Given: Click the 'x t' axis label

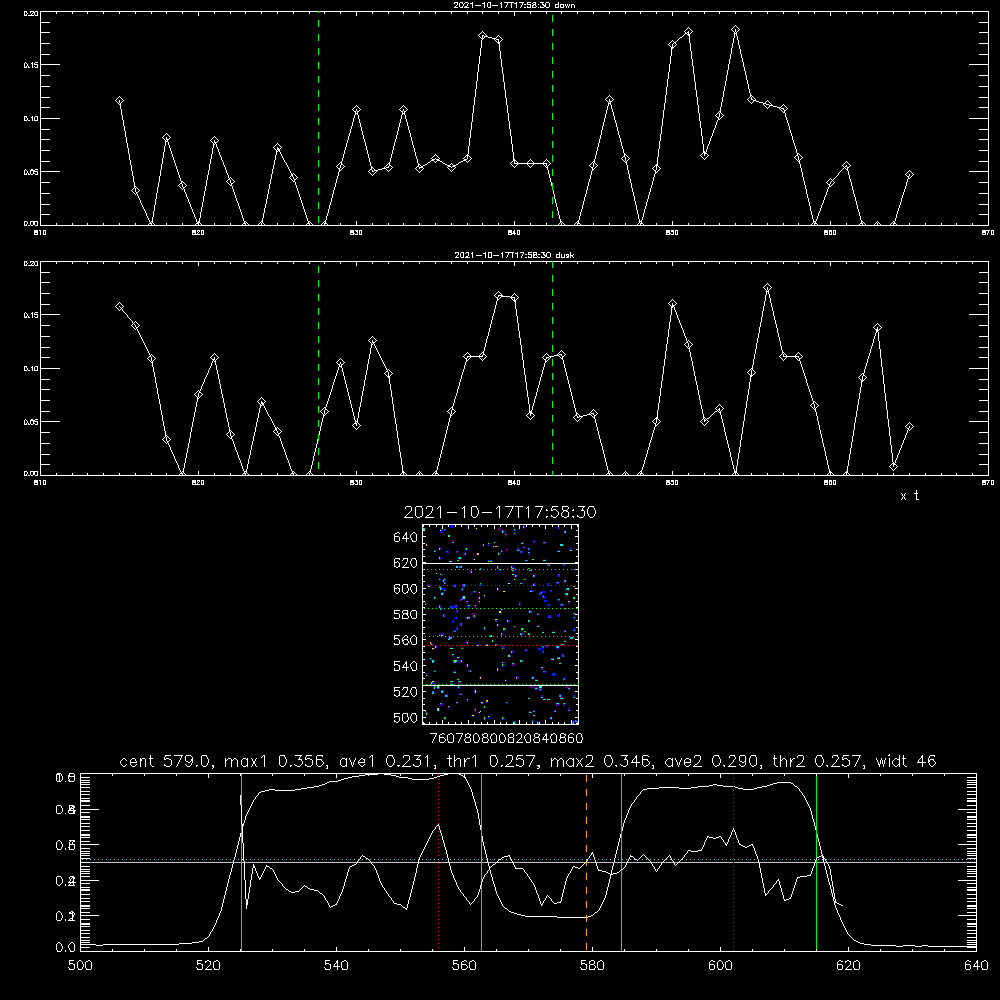Looking at the screenshot, I should (909, 496).
